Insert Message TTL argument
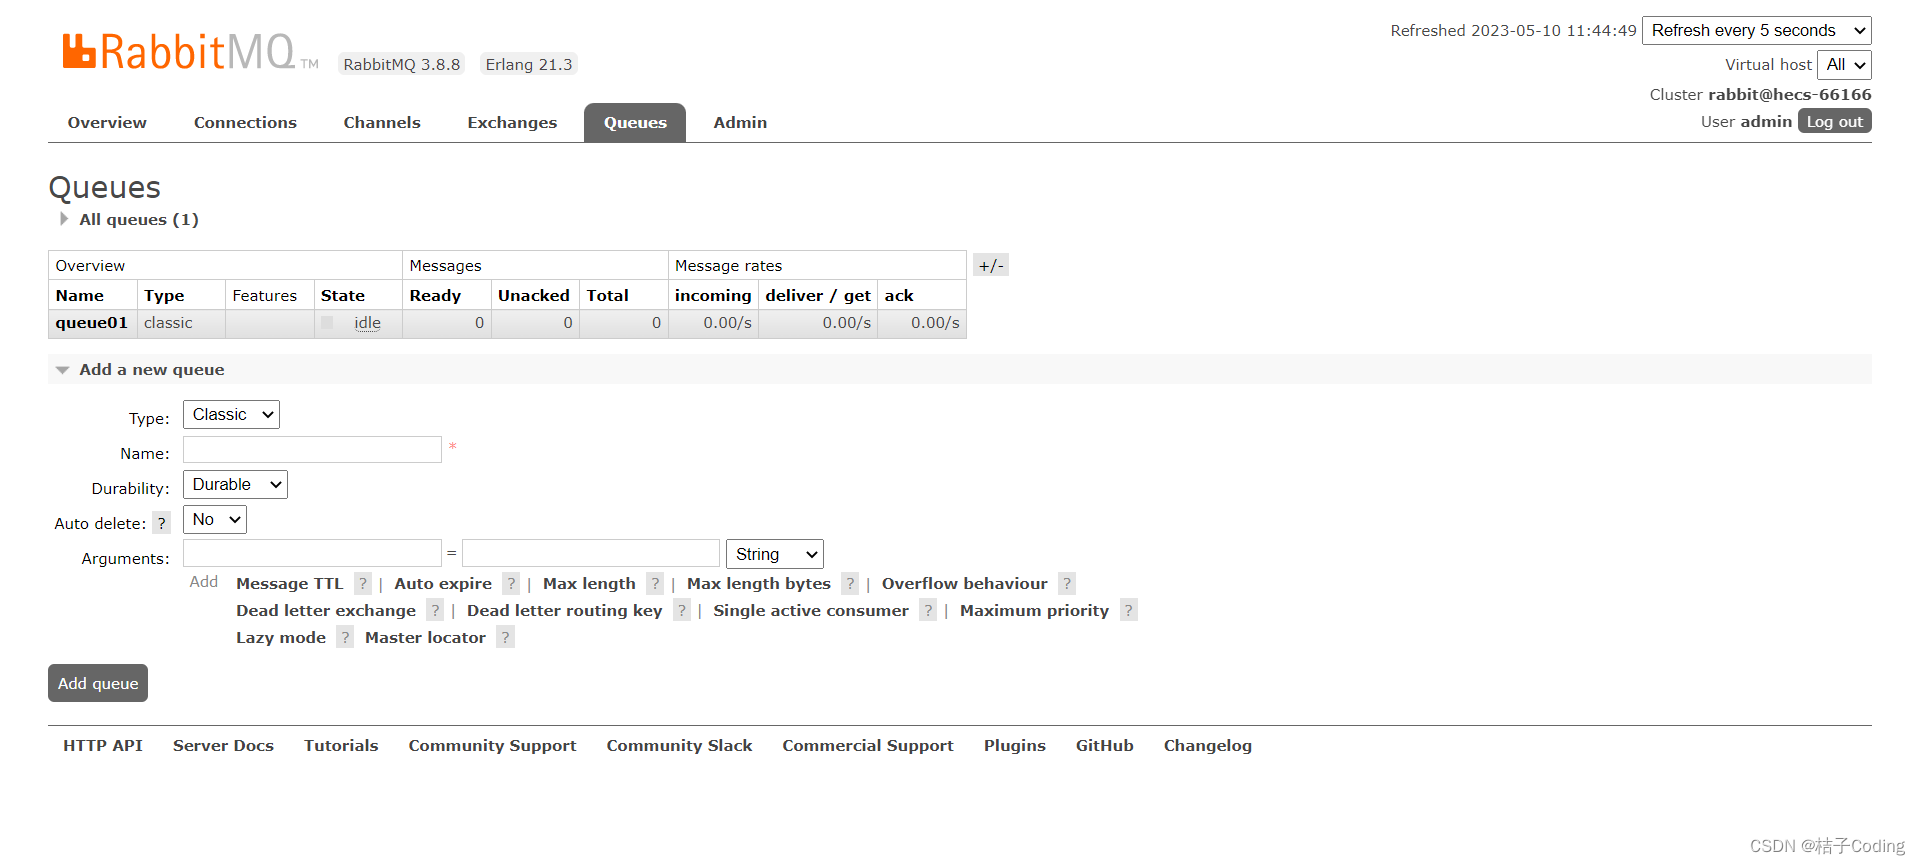 (289, 584)
